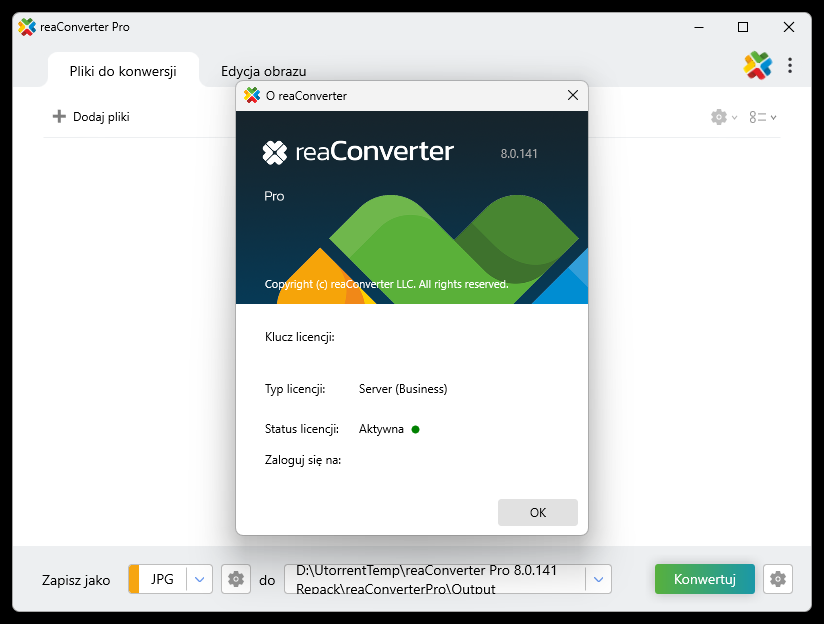824x624 pixels.
Task: Open the Pliki do konwersji tab
Action: [123, 71]
